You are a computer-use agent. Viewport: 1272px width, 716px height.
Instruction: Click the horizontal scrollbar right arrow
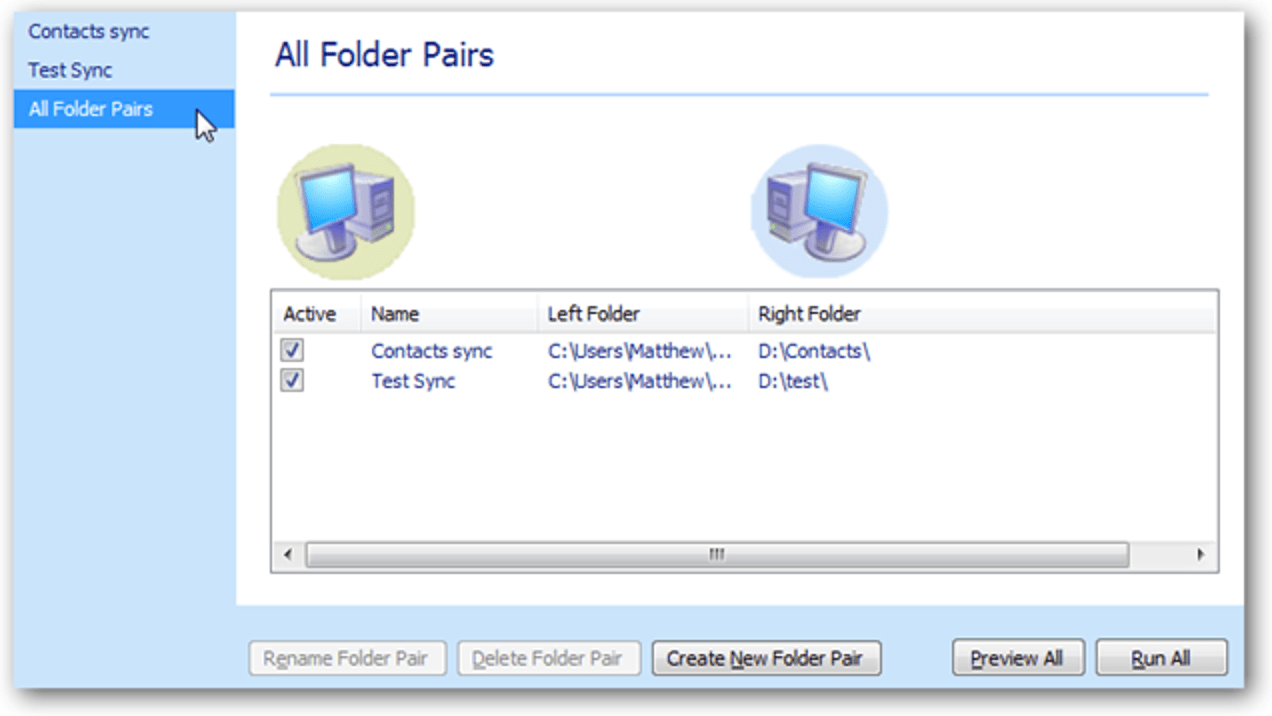pyautogui.click(x=1201, y=554)
